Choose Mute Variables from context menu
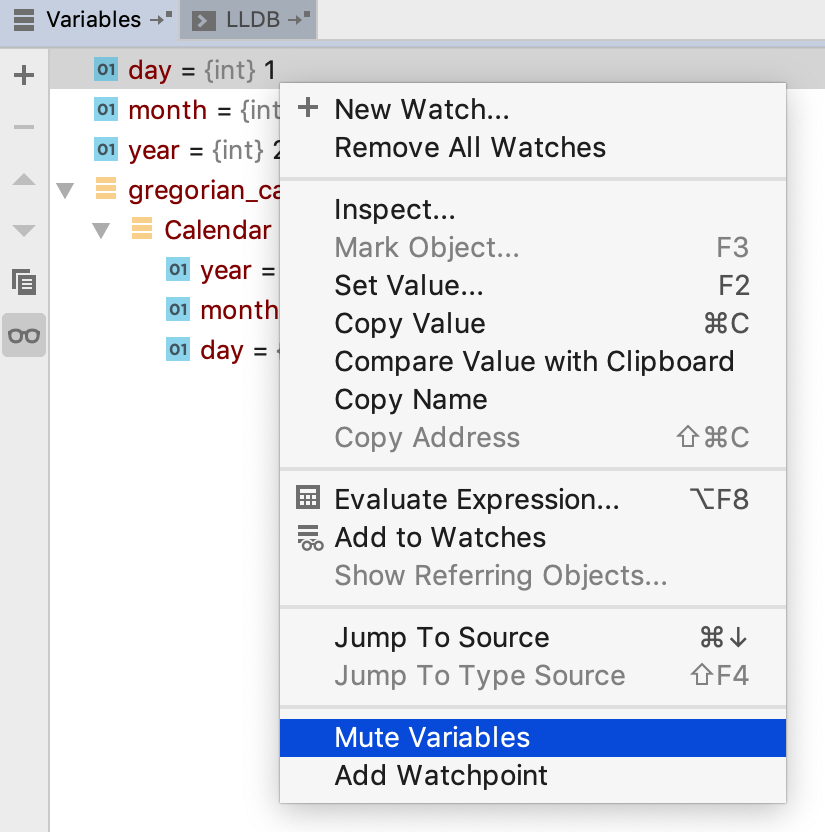The width and height of the screenshot is (825, 832). (432, 738)
